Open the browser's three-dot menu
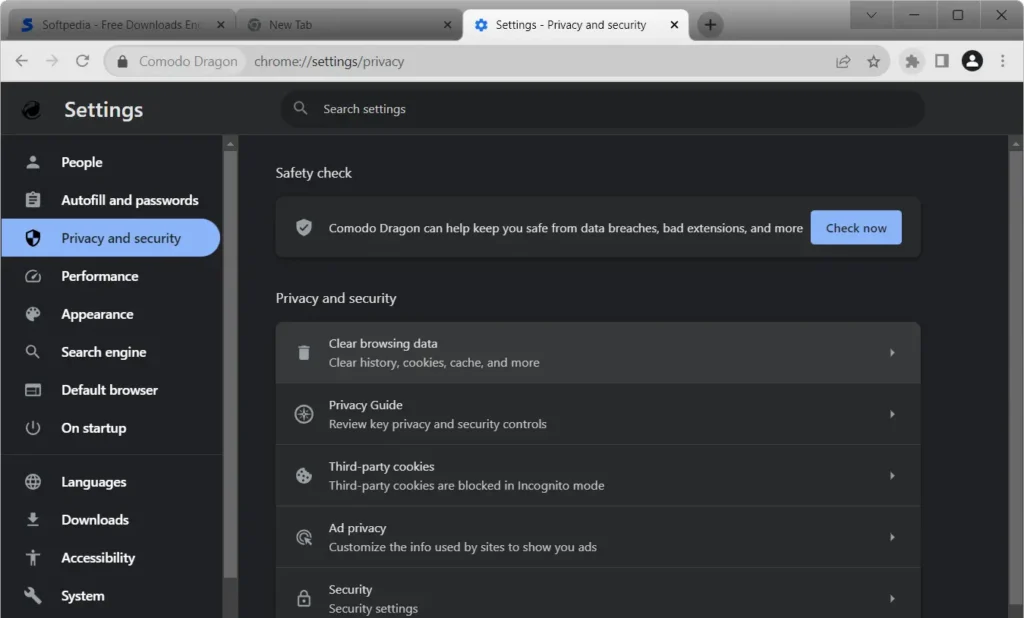1024x618 pixels. click(1003, 61)
